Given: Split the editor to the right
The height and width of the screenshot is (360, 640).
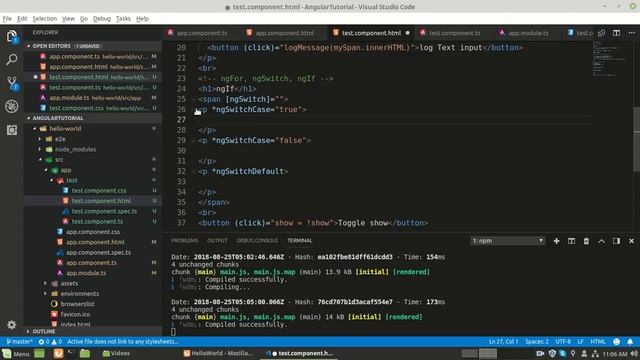Looking at the screenshot, I should pos(616,33).
